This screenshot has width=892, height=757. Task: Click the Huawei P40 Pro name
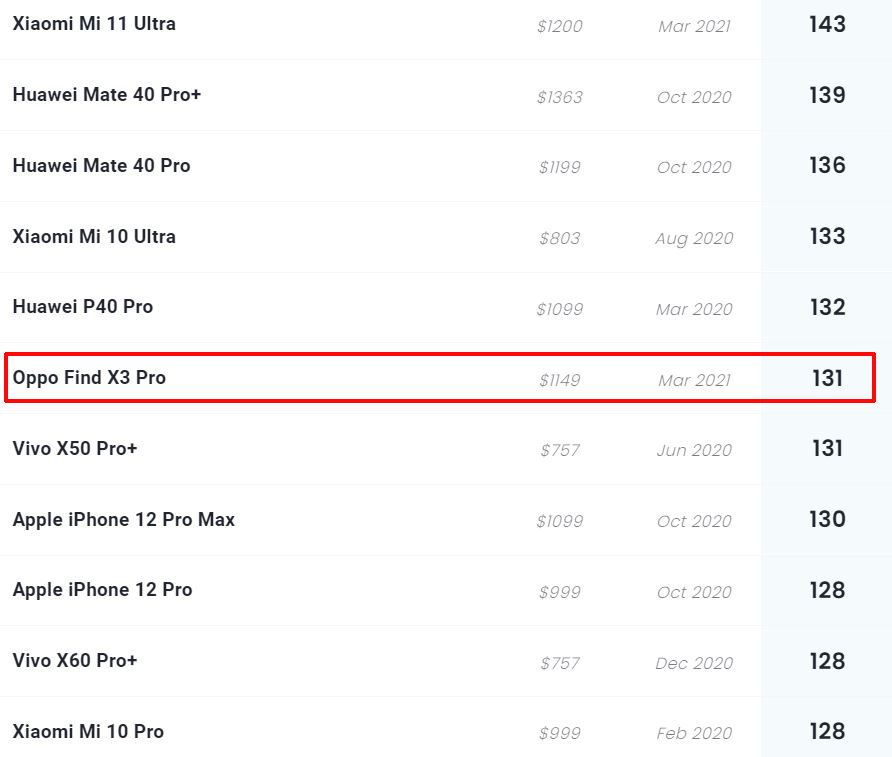(x=83, y=307)
